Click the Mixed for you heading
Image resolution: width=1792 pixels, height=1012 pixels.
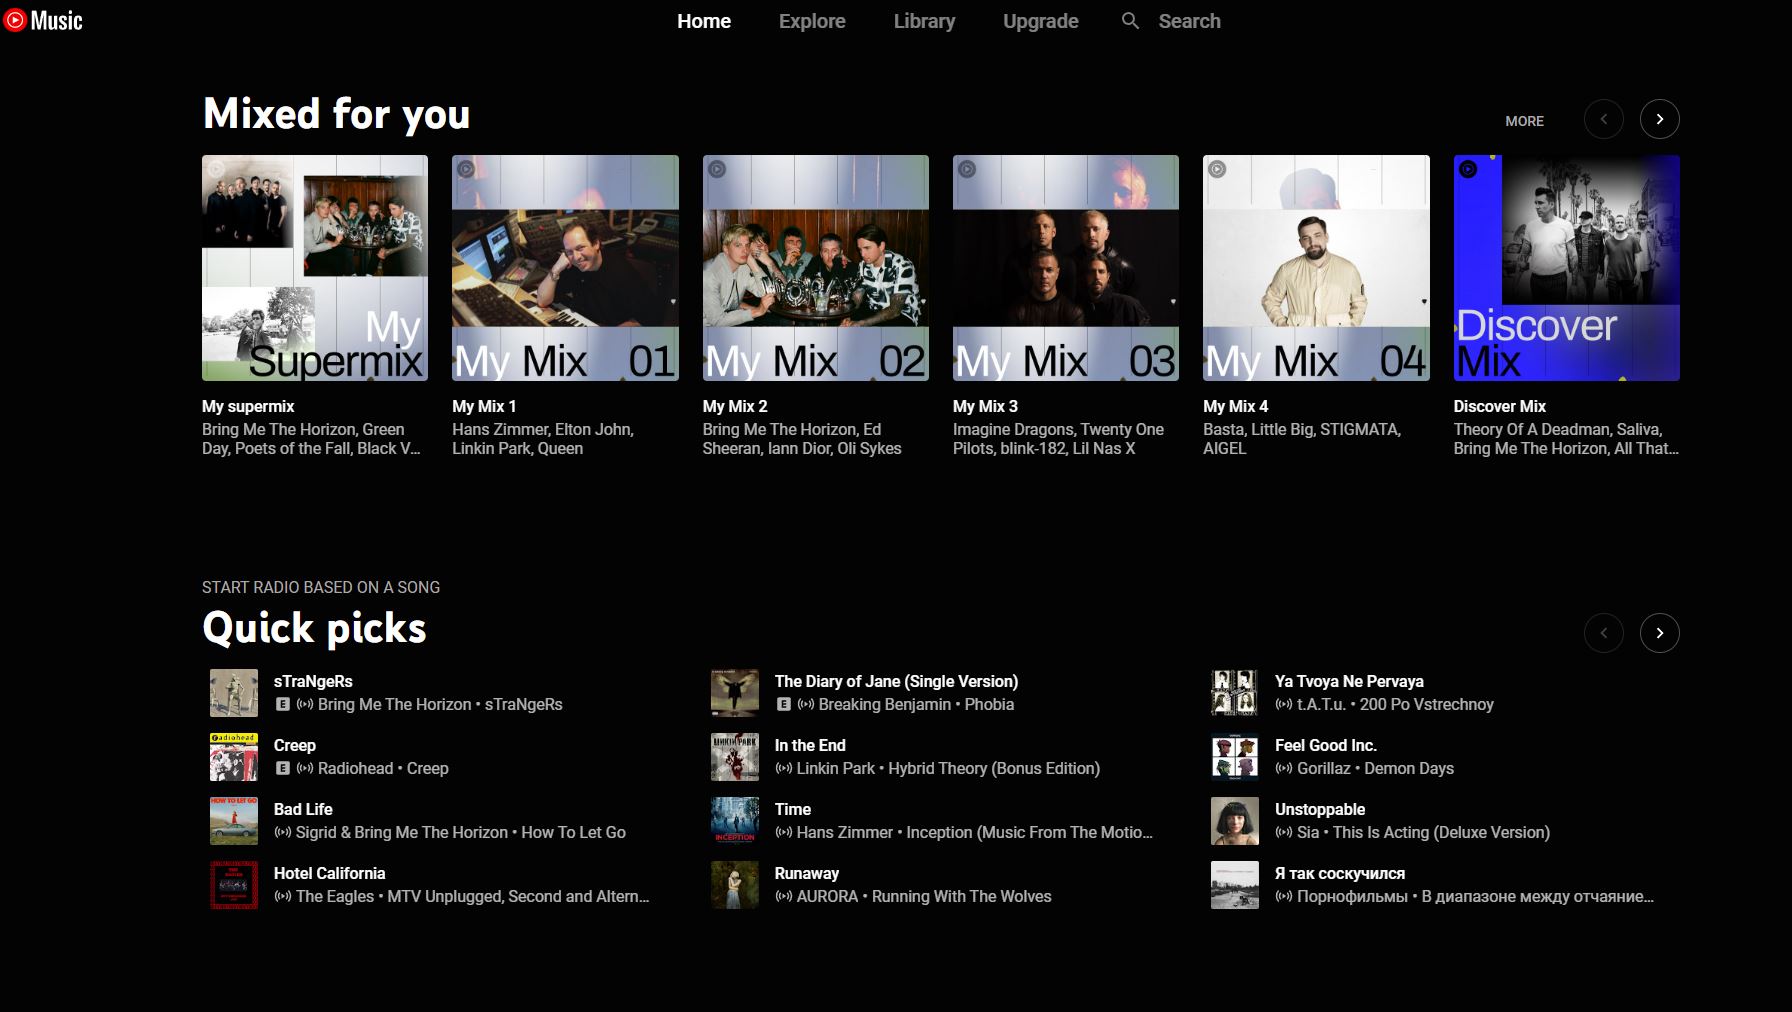click(x=337, y=114)
